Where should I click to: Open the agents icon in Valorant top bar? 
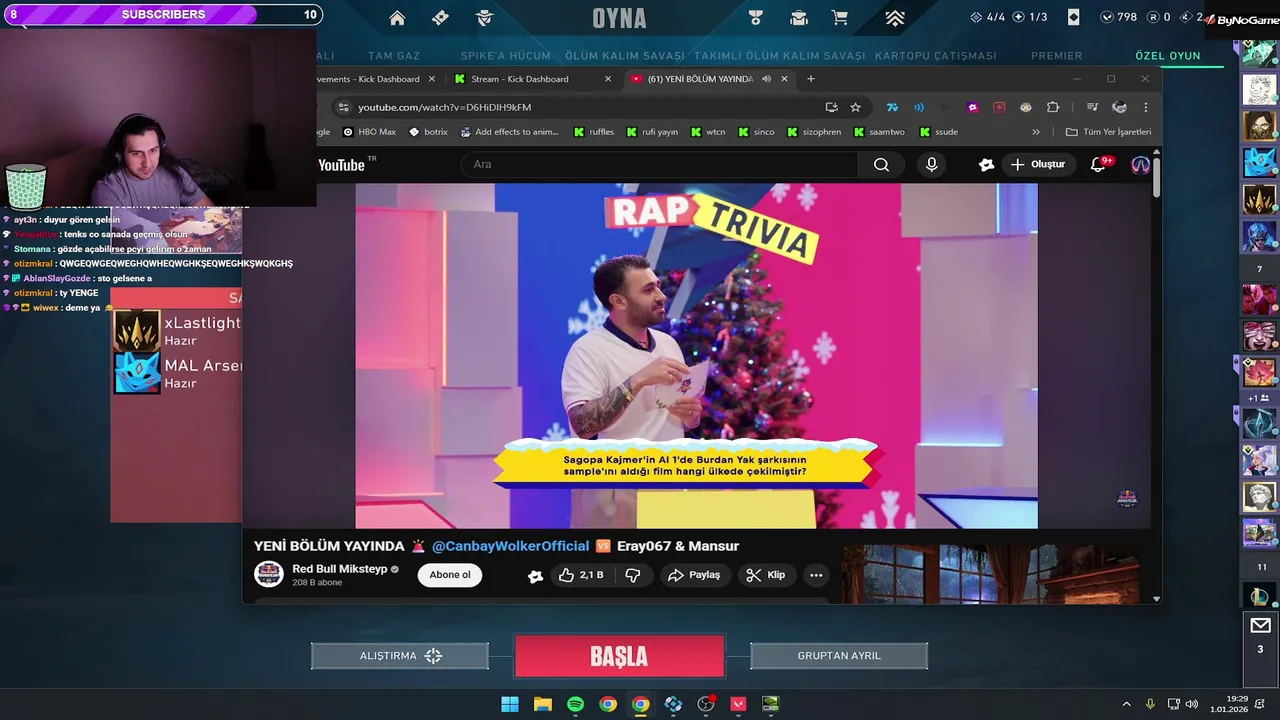click(x=485, y=18)
